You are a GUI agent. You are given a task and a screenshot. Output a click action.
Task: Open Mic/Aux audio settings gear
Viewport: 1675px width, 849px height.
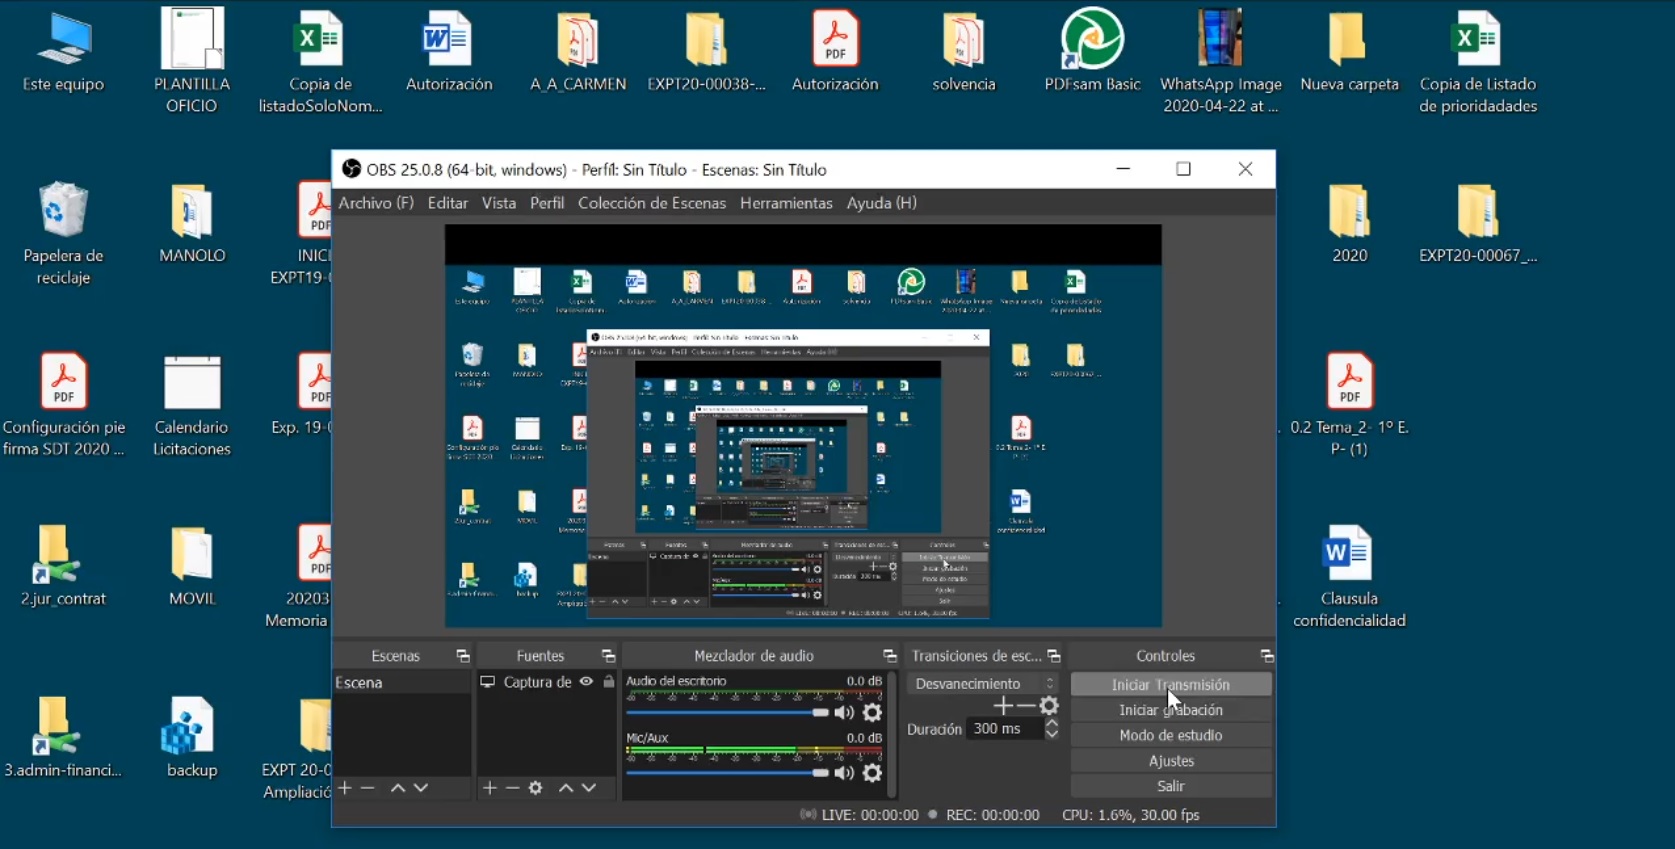click(872, 773)
